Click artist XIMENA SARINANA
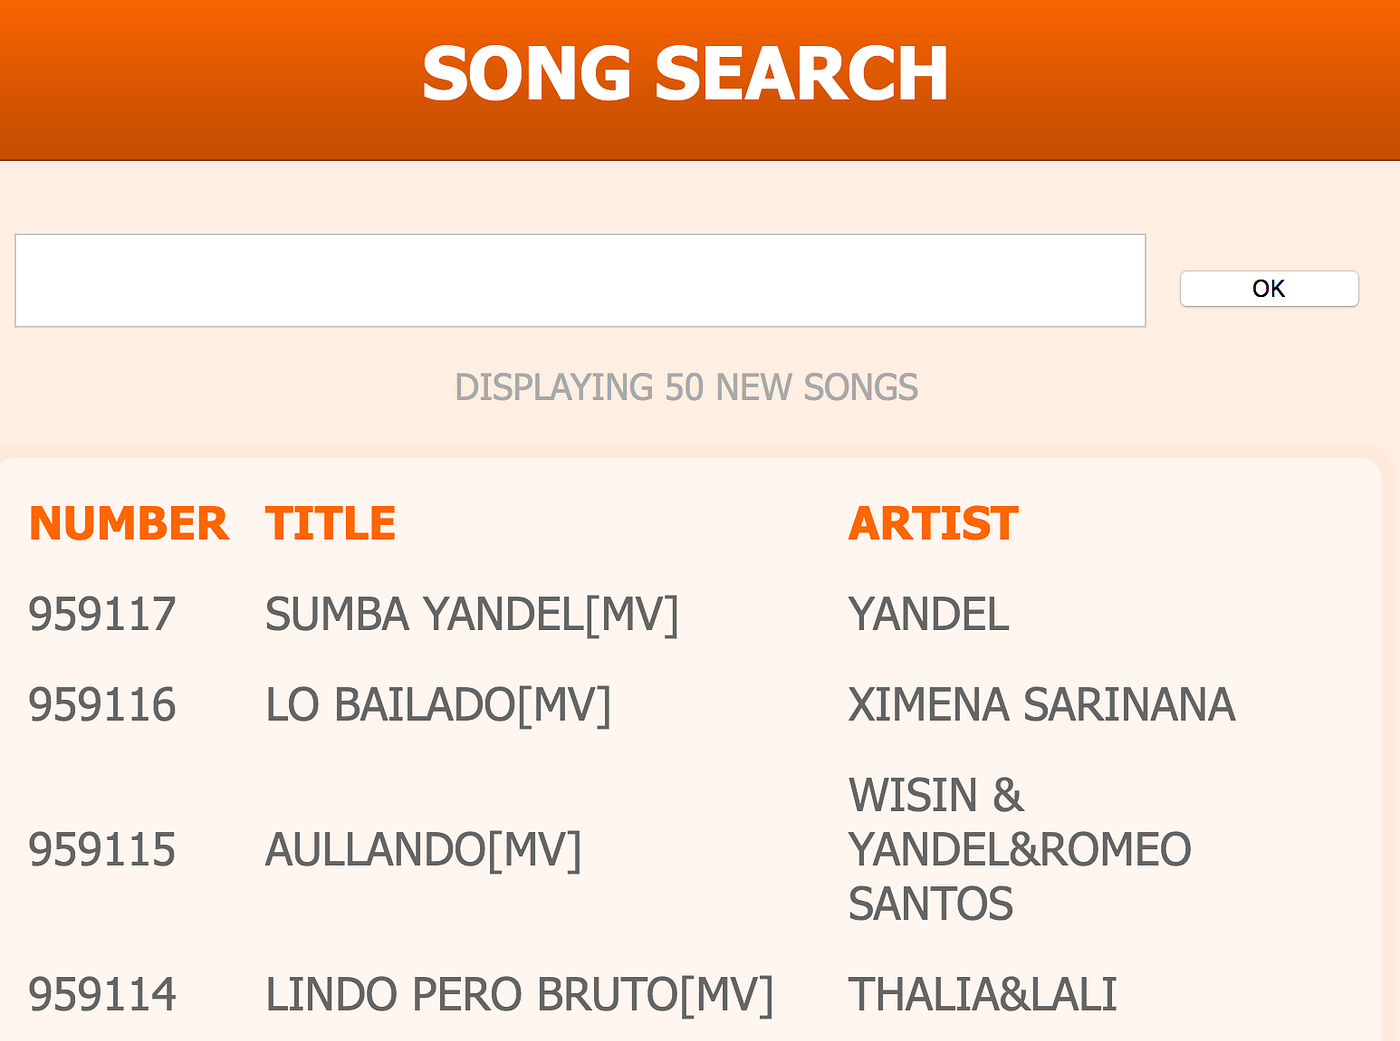Viewport: 1400px width, 1041px height. (x=1042, y=705)
